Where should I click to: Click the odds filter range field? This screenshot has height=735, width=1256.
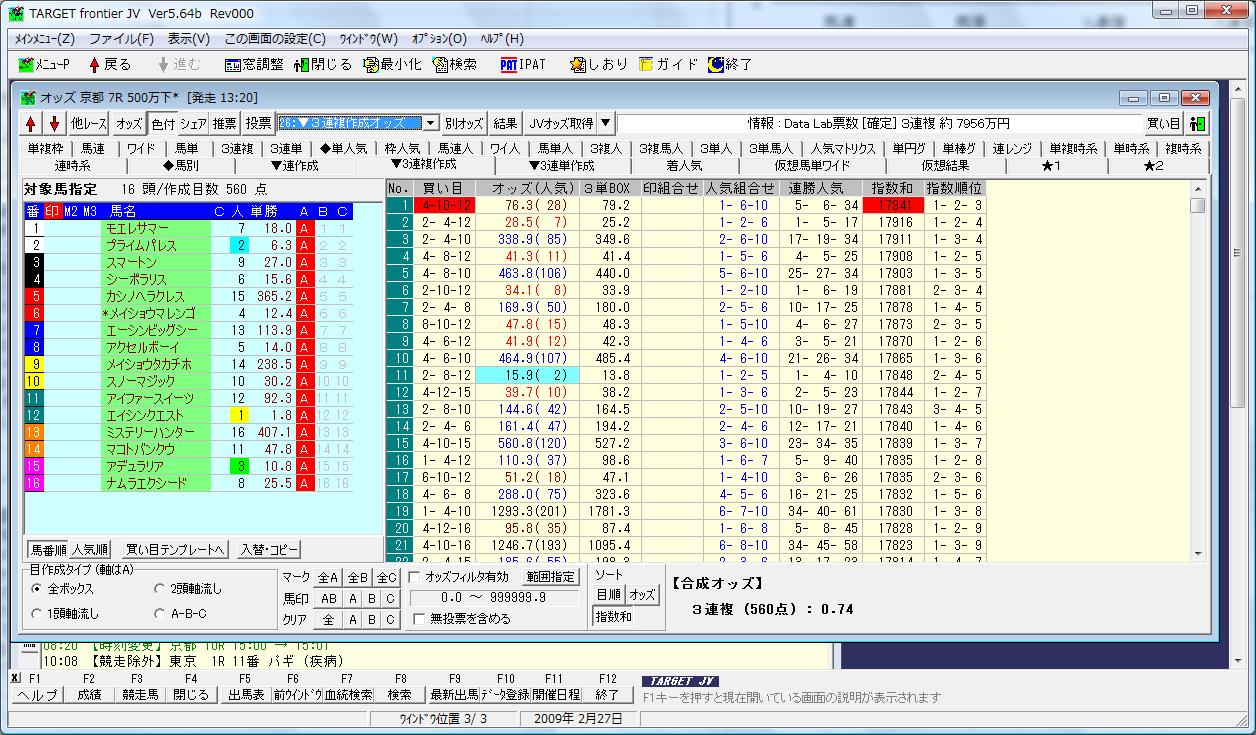(494, 598)
